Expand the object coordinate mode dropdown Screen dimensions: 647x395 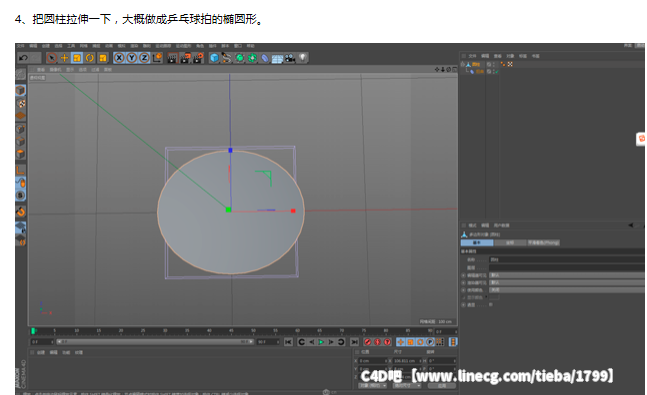pos(372,386)
